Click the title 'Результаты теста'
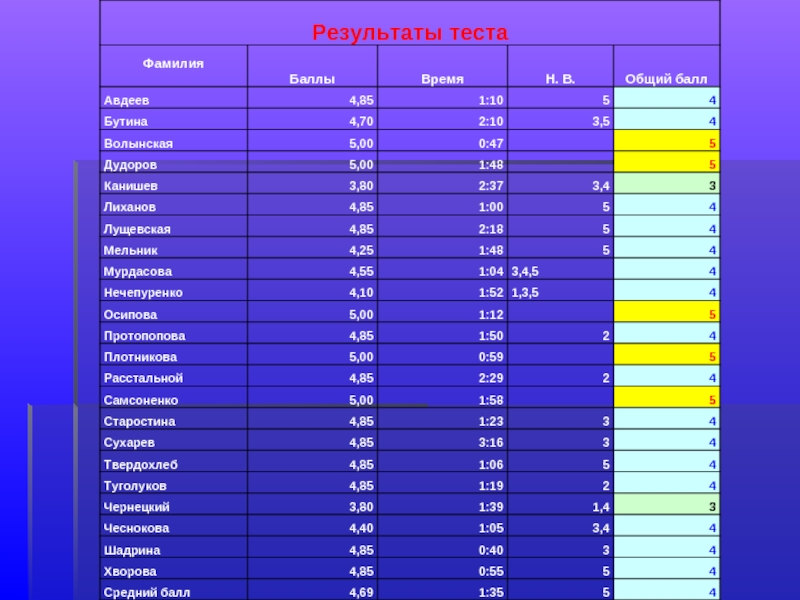The image size is (800, 600). click(410, 33)
